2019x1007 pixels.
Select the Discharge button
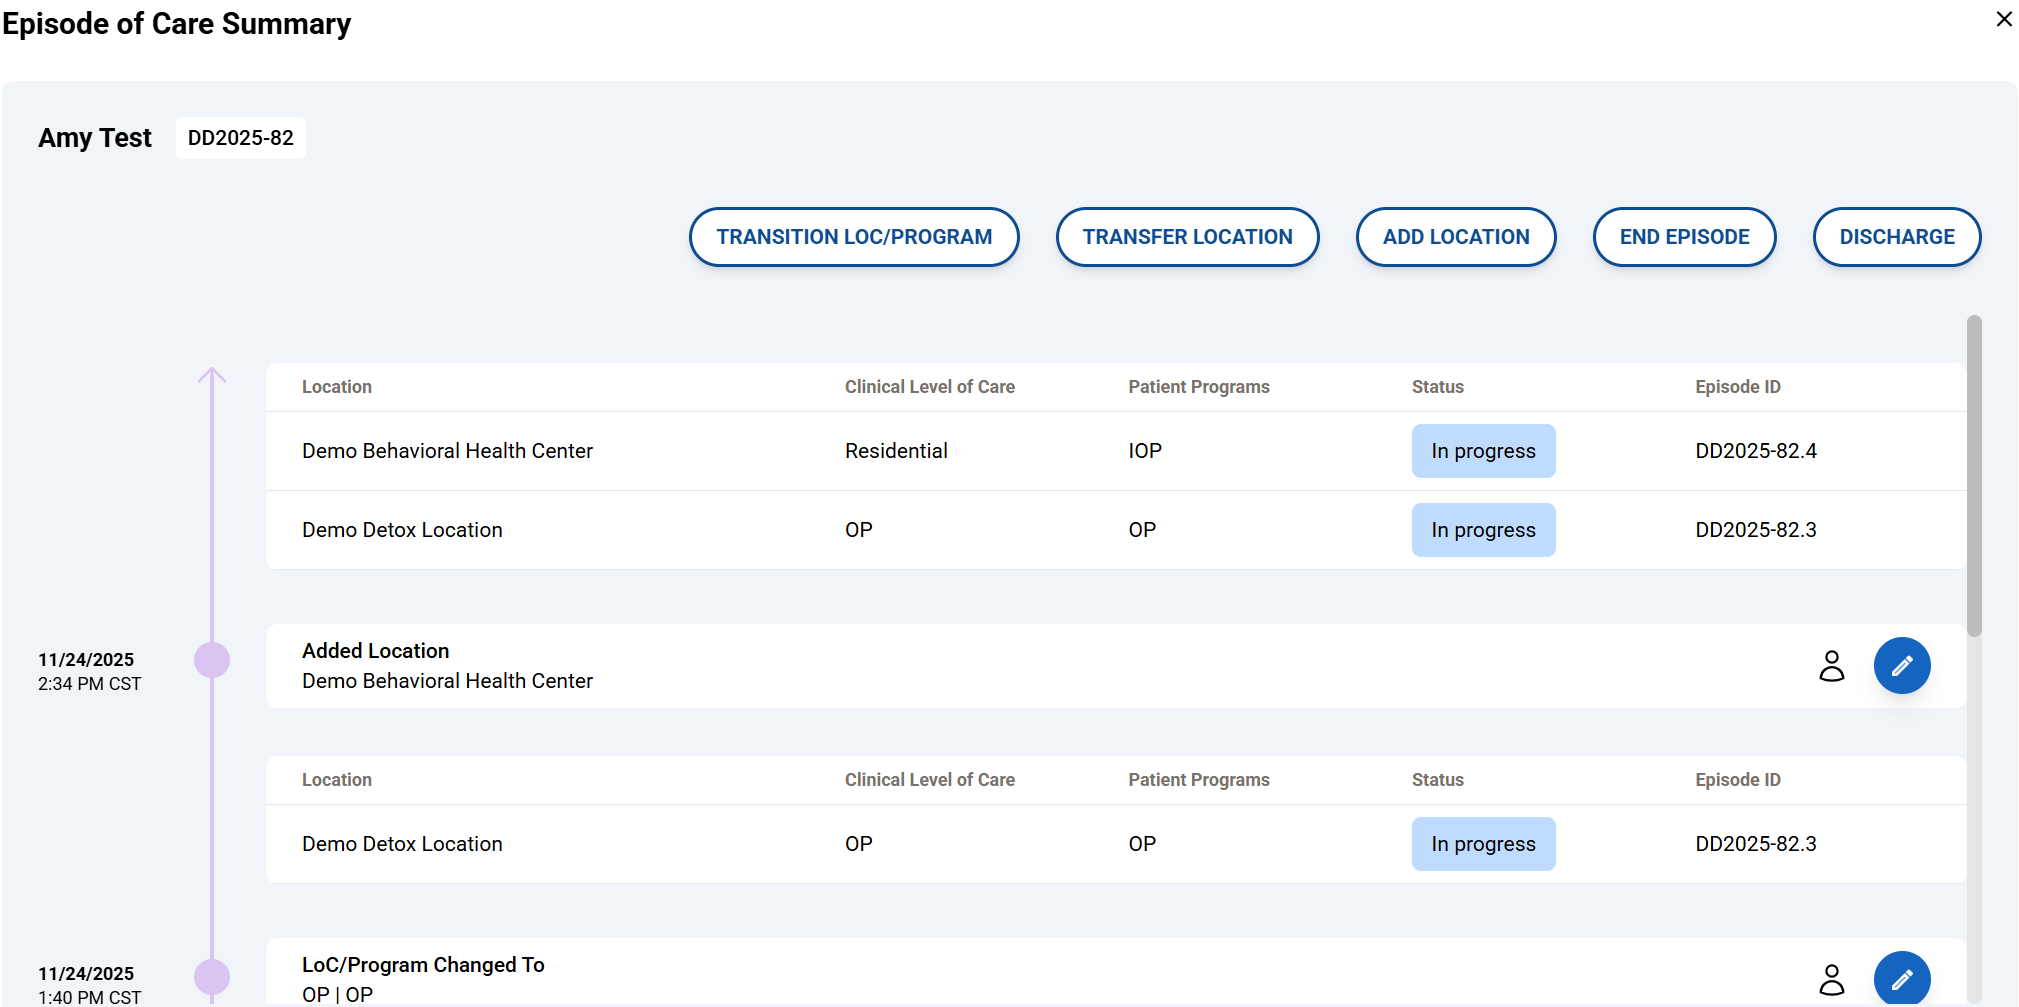1896,237
